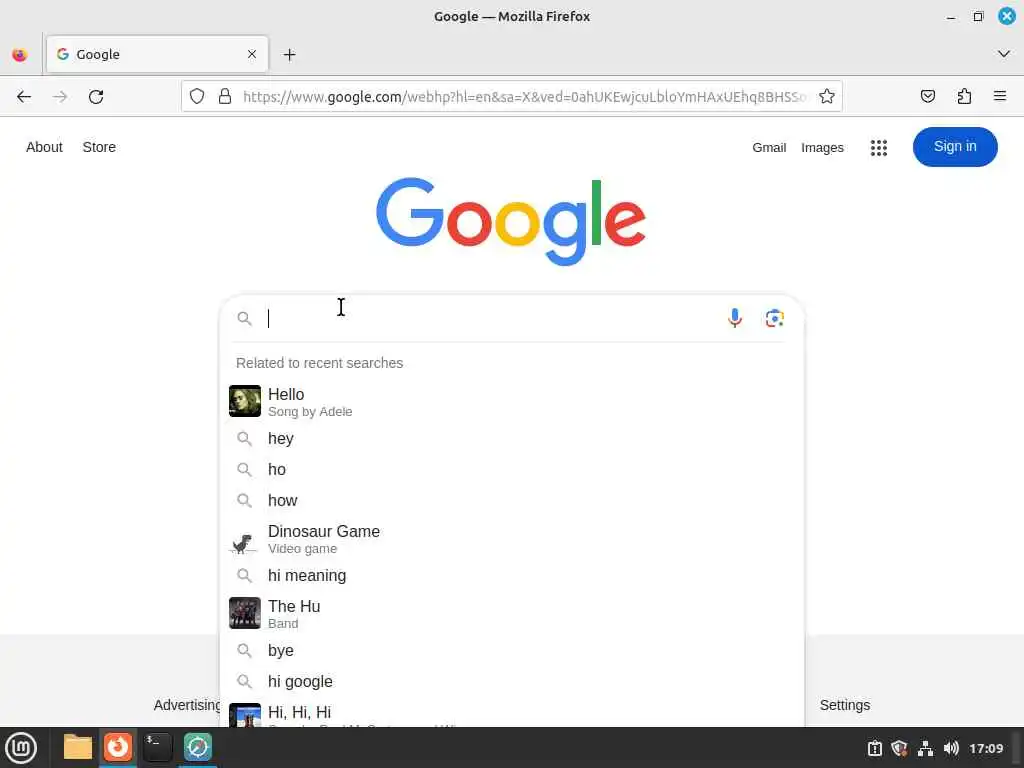The height and width of the screenshot is (768, 1024).
Task: Reload the page with the refresh icon
Action: click(x=96, y=97)
